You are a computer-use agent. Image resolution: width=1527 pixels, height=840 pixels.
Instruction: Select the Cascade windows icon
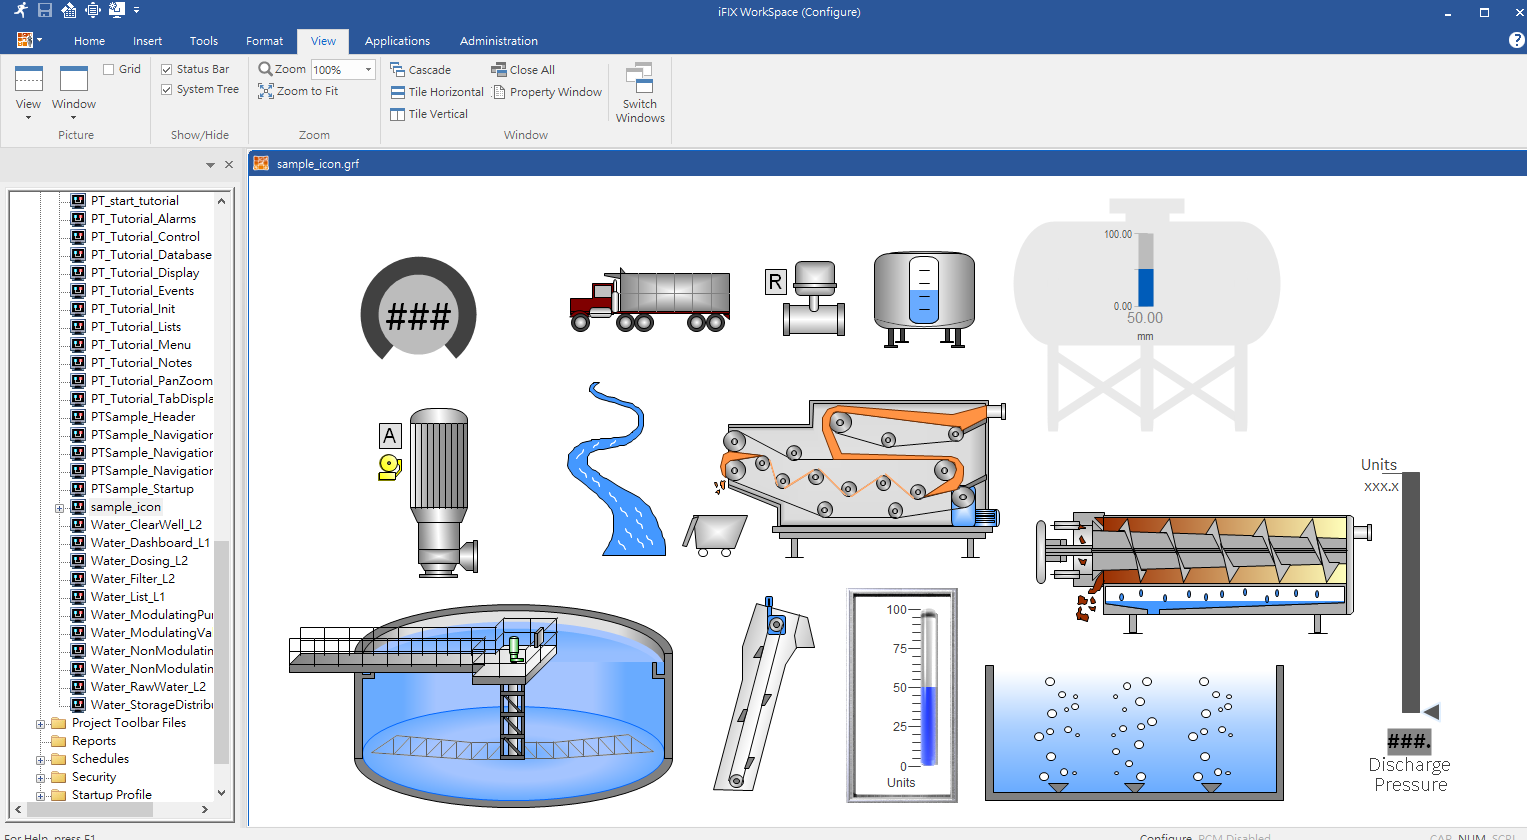click(x=398, y=69)
